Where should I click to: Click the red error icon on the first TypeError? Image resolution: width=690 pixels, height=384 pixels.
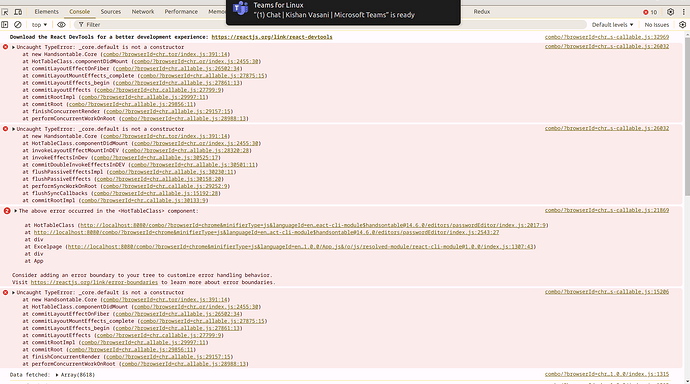pyautogui.click(x=5, y=47)
